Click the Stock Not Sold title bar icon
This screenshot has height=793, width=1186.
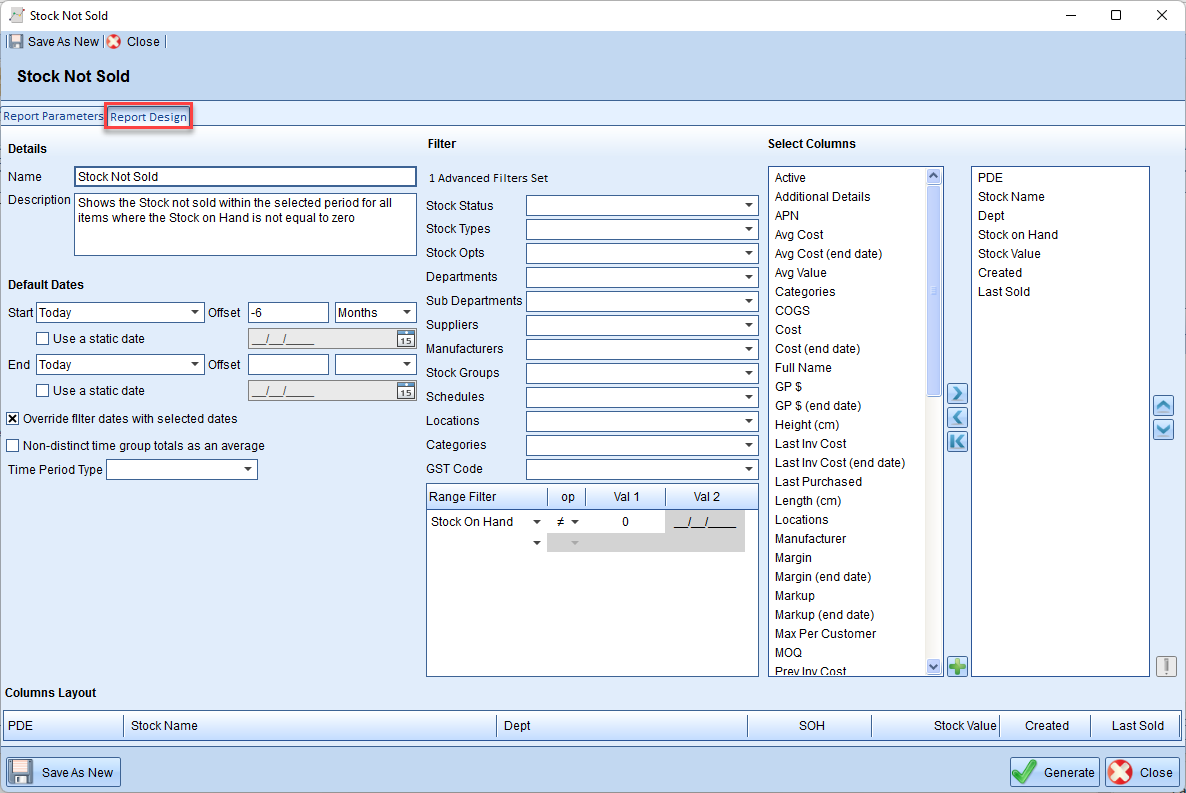tap(16, 15)
